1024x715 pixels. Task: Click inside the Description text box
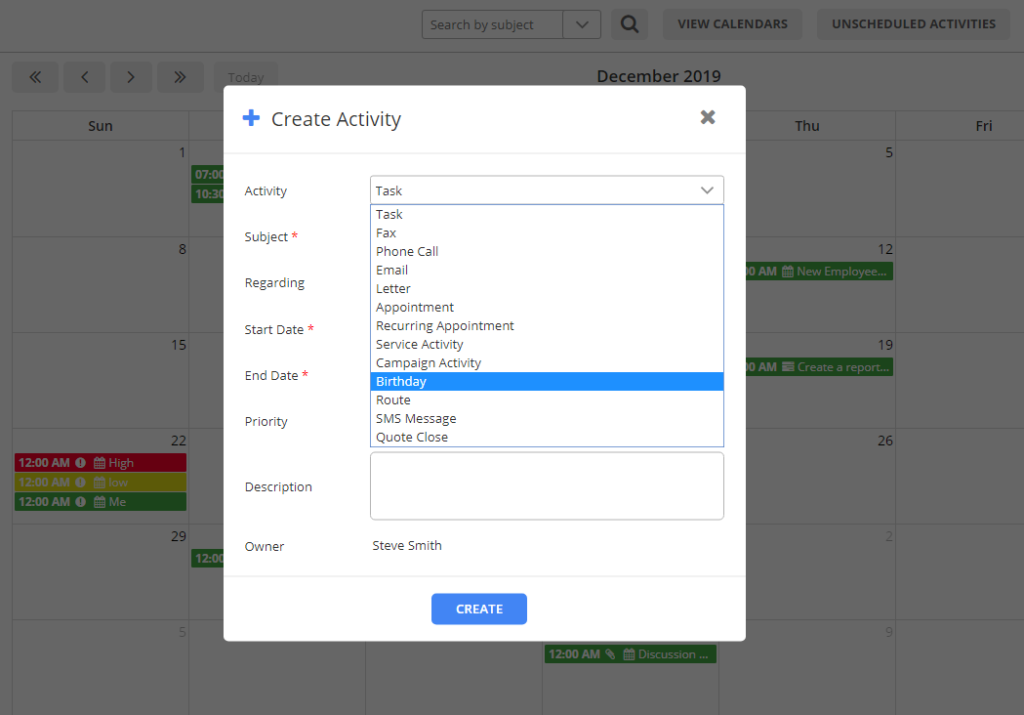pyautogui.click(x=547, y=487)
